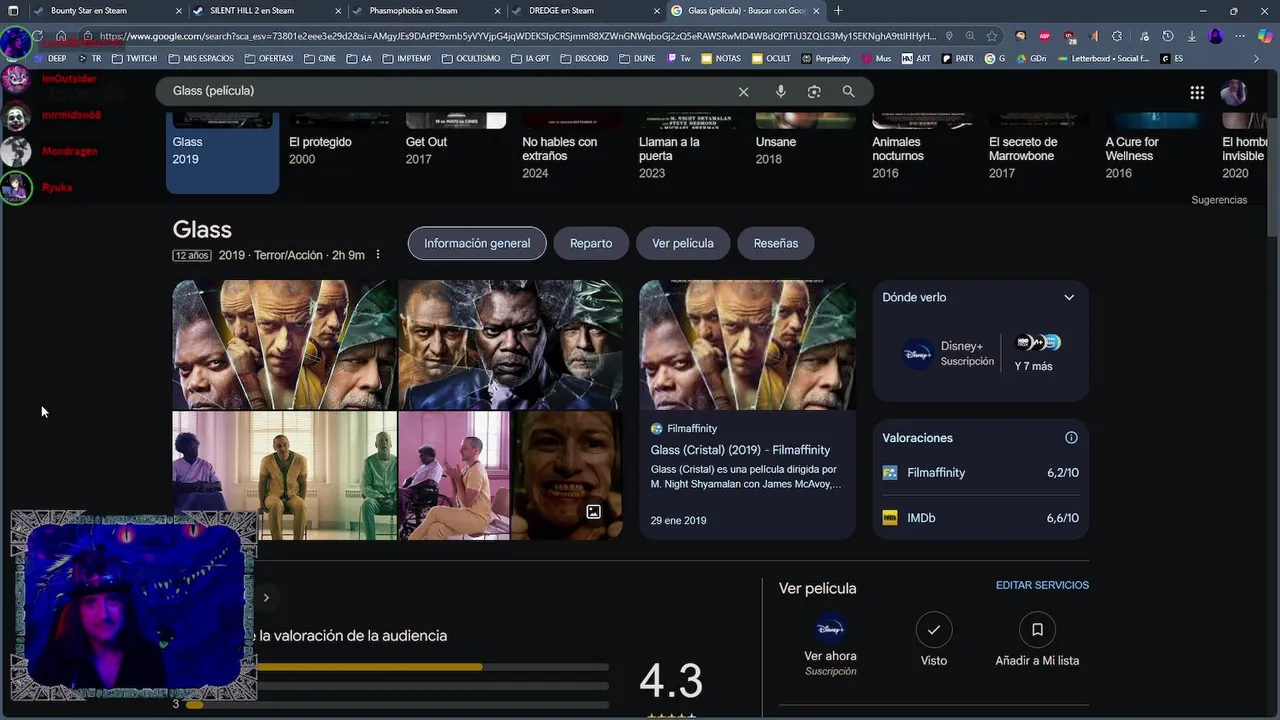Bookmark this page with star icon

coord(991,36)
